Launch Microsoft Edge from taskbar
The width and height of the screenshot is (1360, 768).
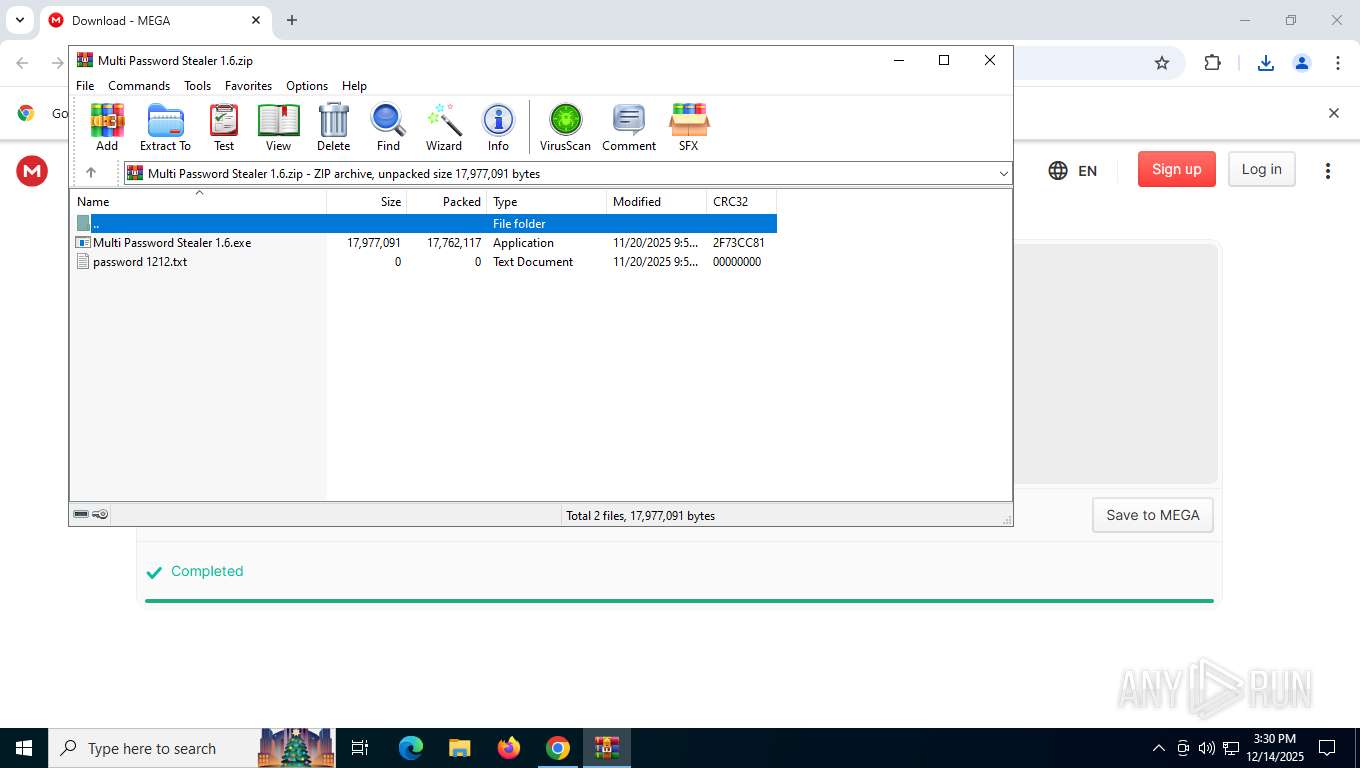click(x=411, y=748)
